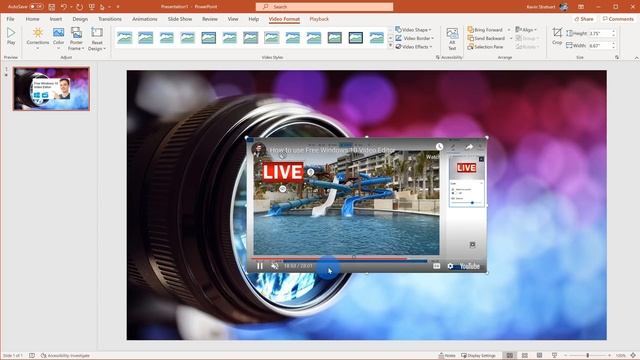This screenshot has height=360, width=640.
Task: Click Bring Forward
Action: tap(485, 30)
